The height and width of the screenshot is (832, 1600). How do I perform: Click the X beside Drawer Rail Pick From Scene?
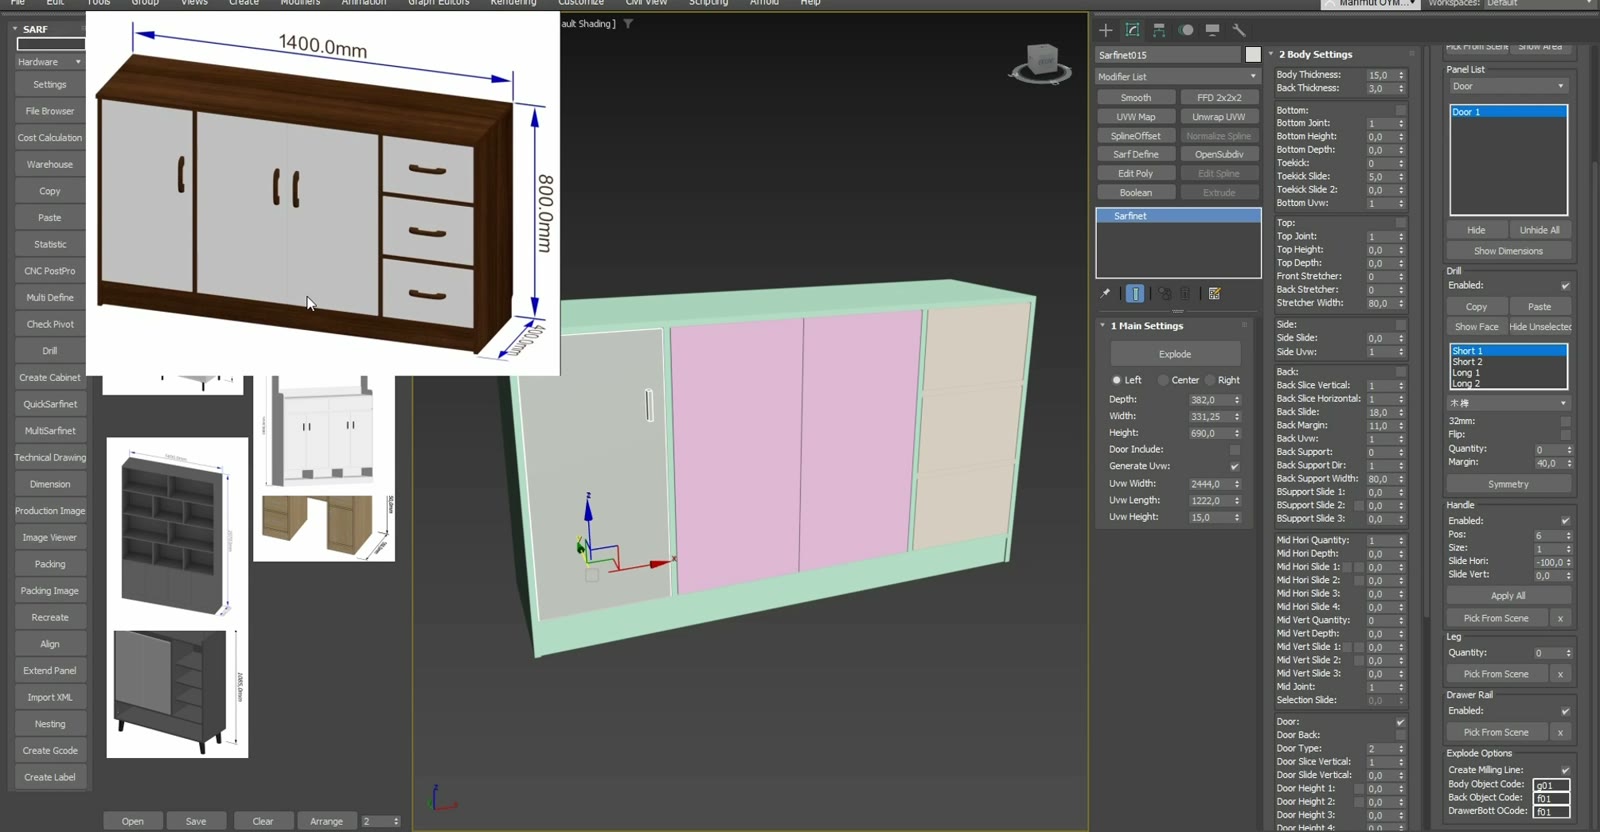click(1560, 732)
